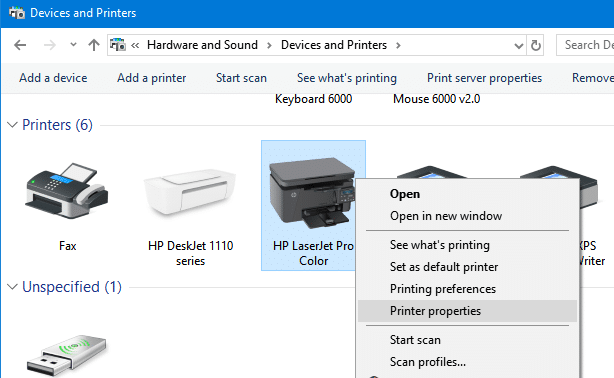Click the Devices and Printers title bar icon
614x378 pixels.
(x=17, y=13)
